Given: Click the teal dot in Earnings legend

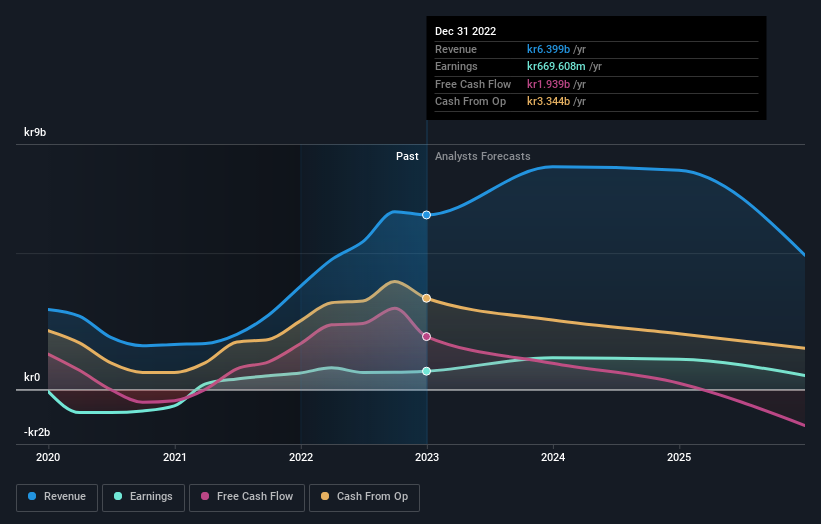Looking at the screenshot, I should click(118, 496).
